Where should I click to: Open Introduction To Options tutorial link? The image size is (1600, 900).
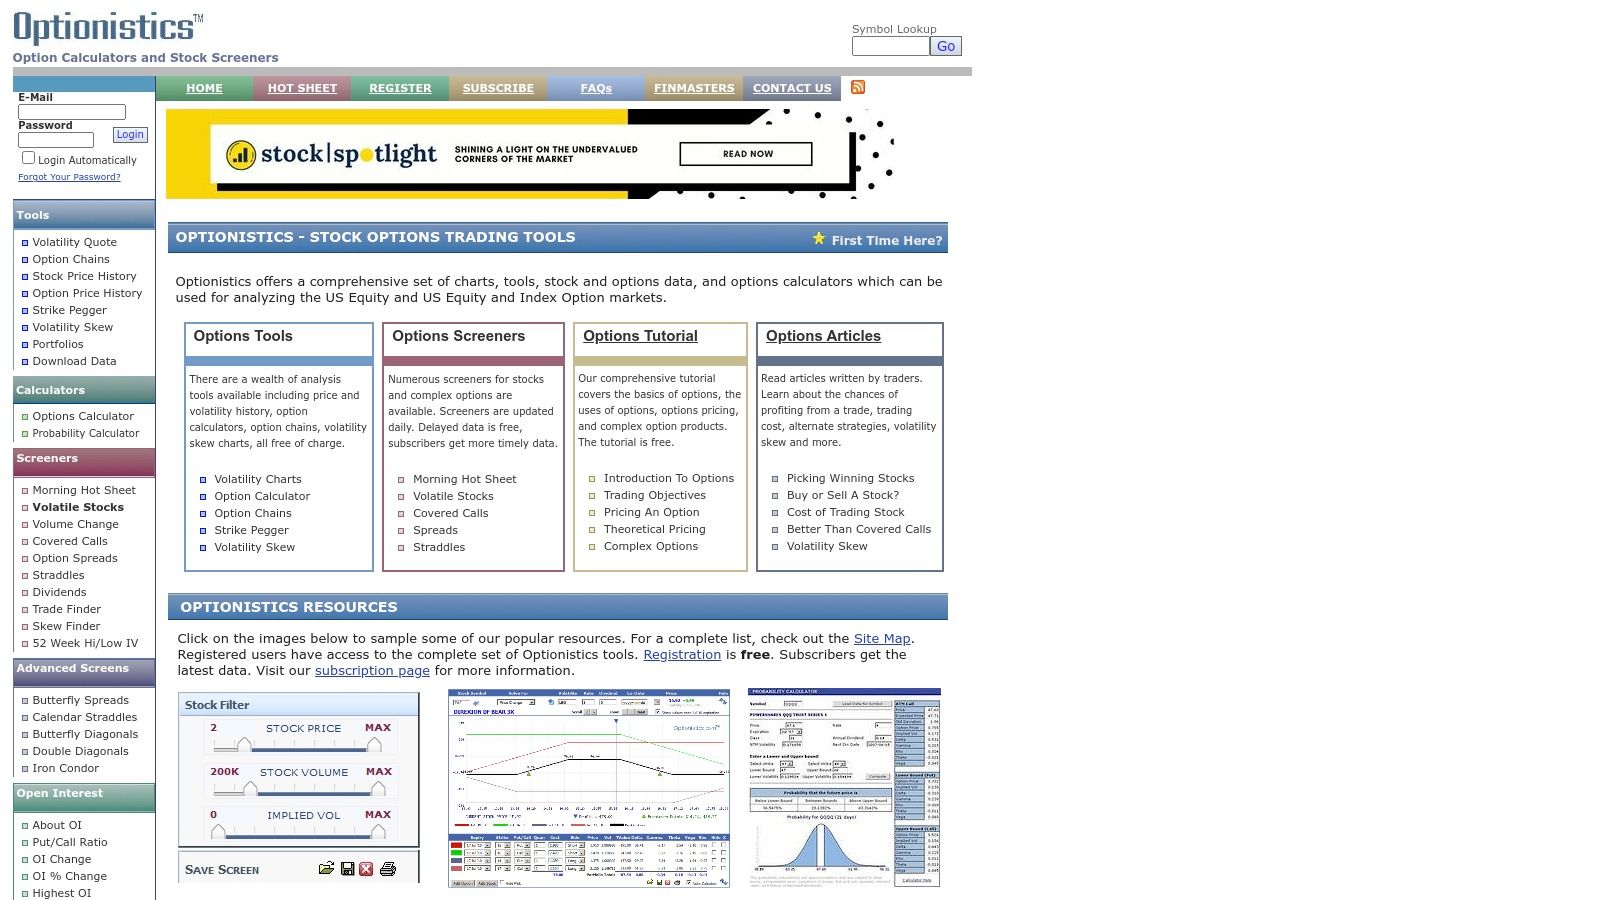coord(669,478)
